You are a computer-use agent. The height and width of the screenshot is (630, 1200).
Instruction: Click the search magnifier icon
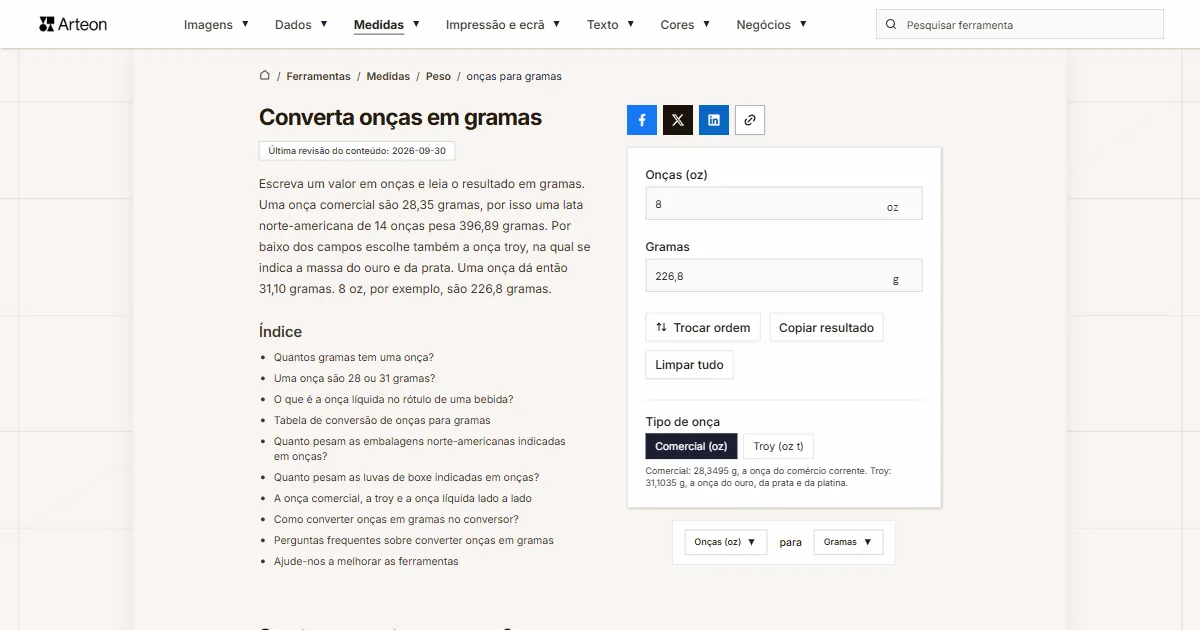click(x=891, y=25)
